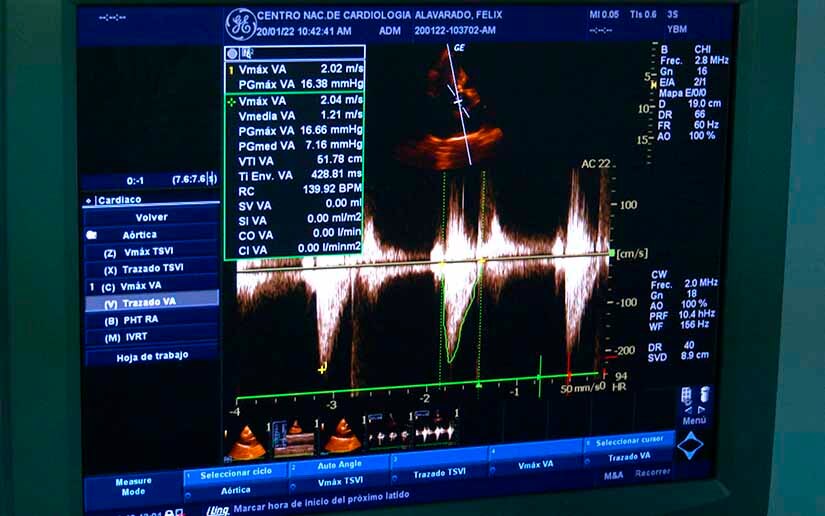Open the Menú control at right
Screen dimensions: 825x516
(x=694, y=420)
